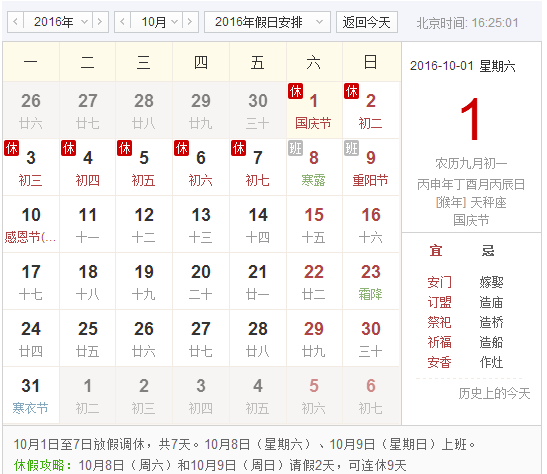Open the 历史上的今天 link
The width and height of the screenshot is (547, 474).
point(494,393)
